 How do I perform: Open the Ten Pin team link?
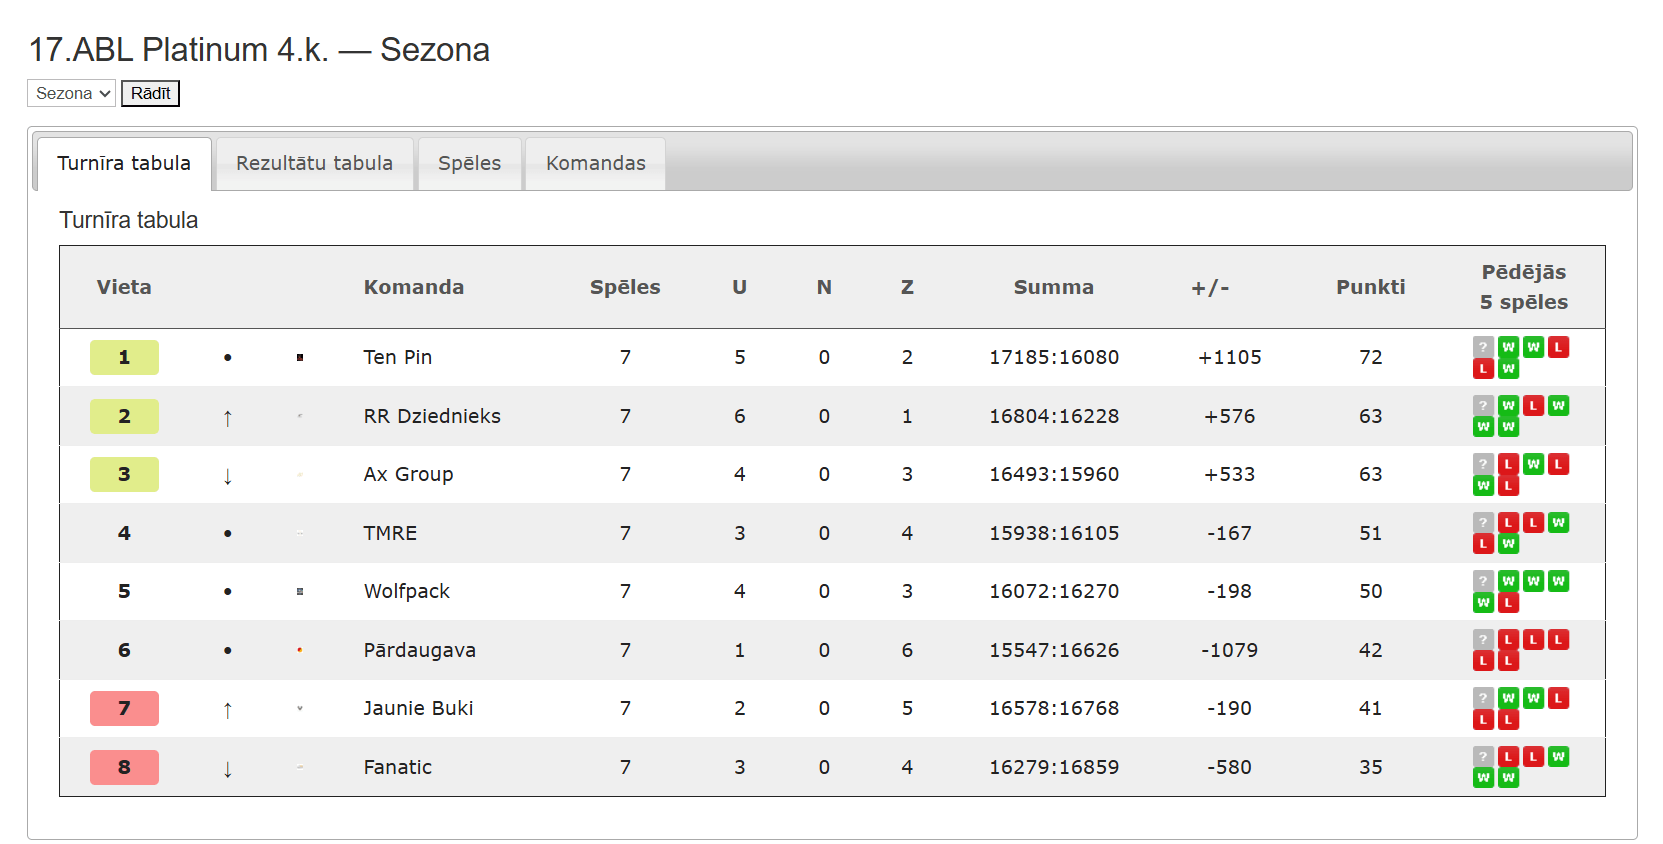click(x=397, y=357)
